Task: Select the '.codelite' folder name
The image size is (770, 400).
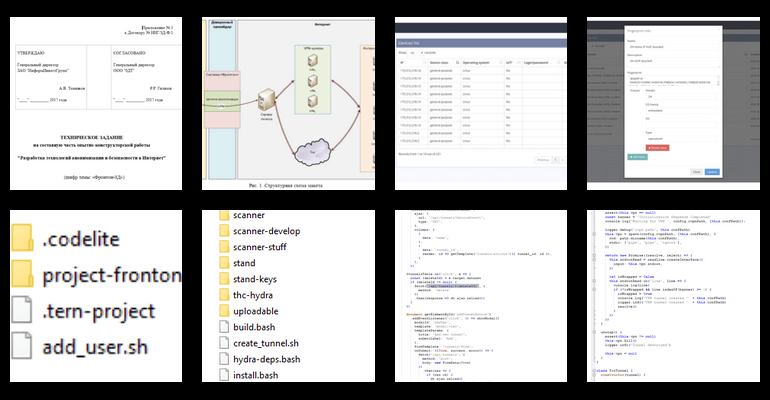Action: coord(81,239)
